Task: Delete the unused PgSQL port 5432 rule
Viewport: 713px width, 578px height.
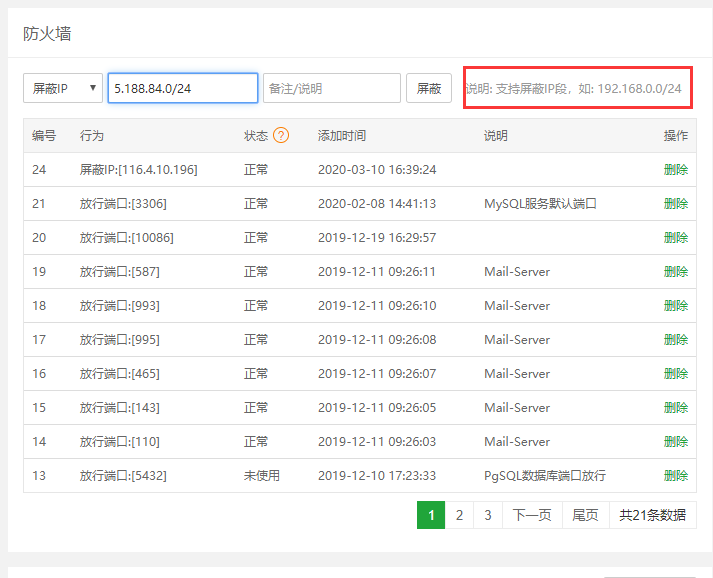Action: click(x=675, y=476)
